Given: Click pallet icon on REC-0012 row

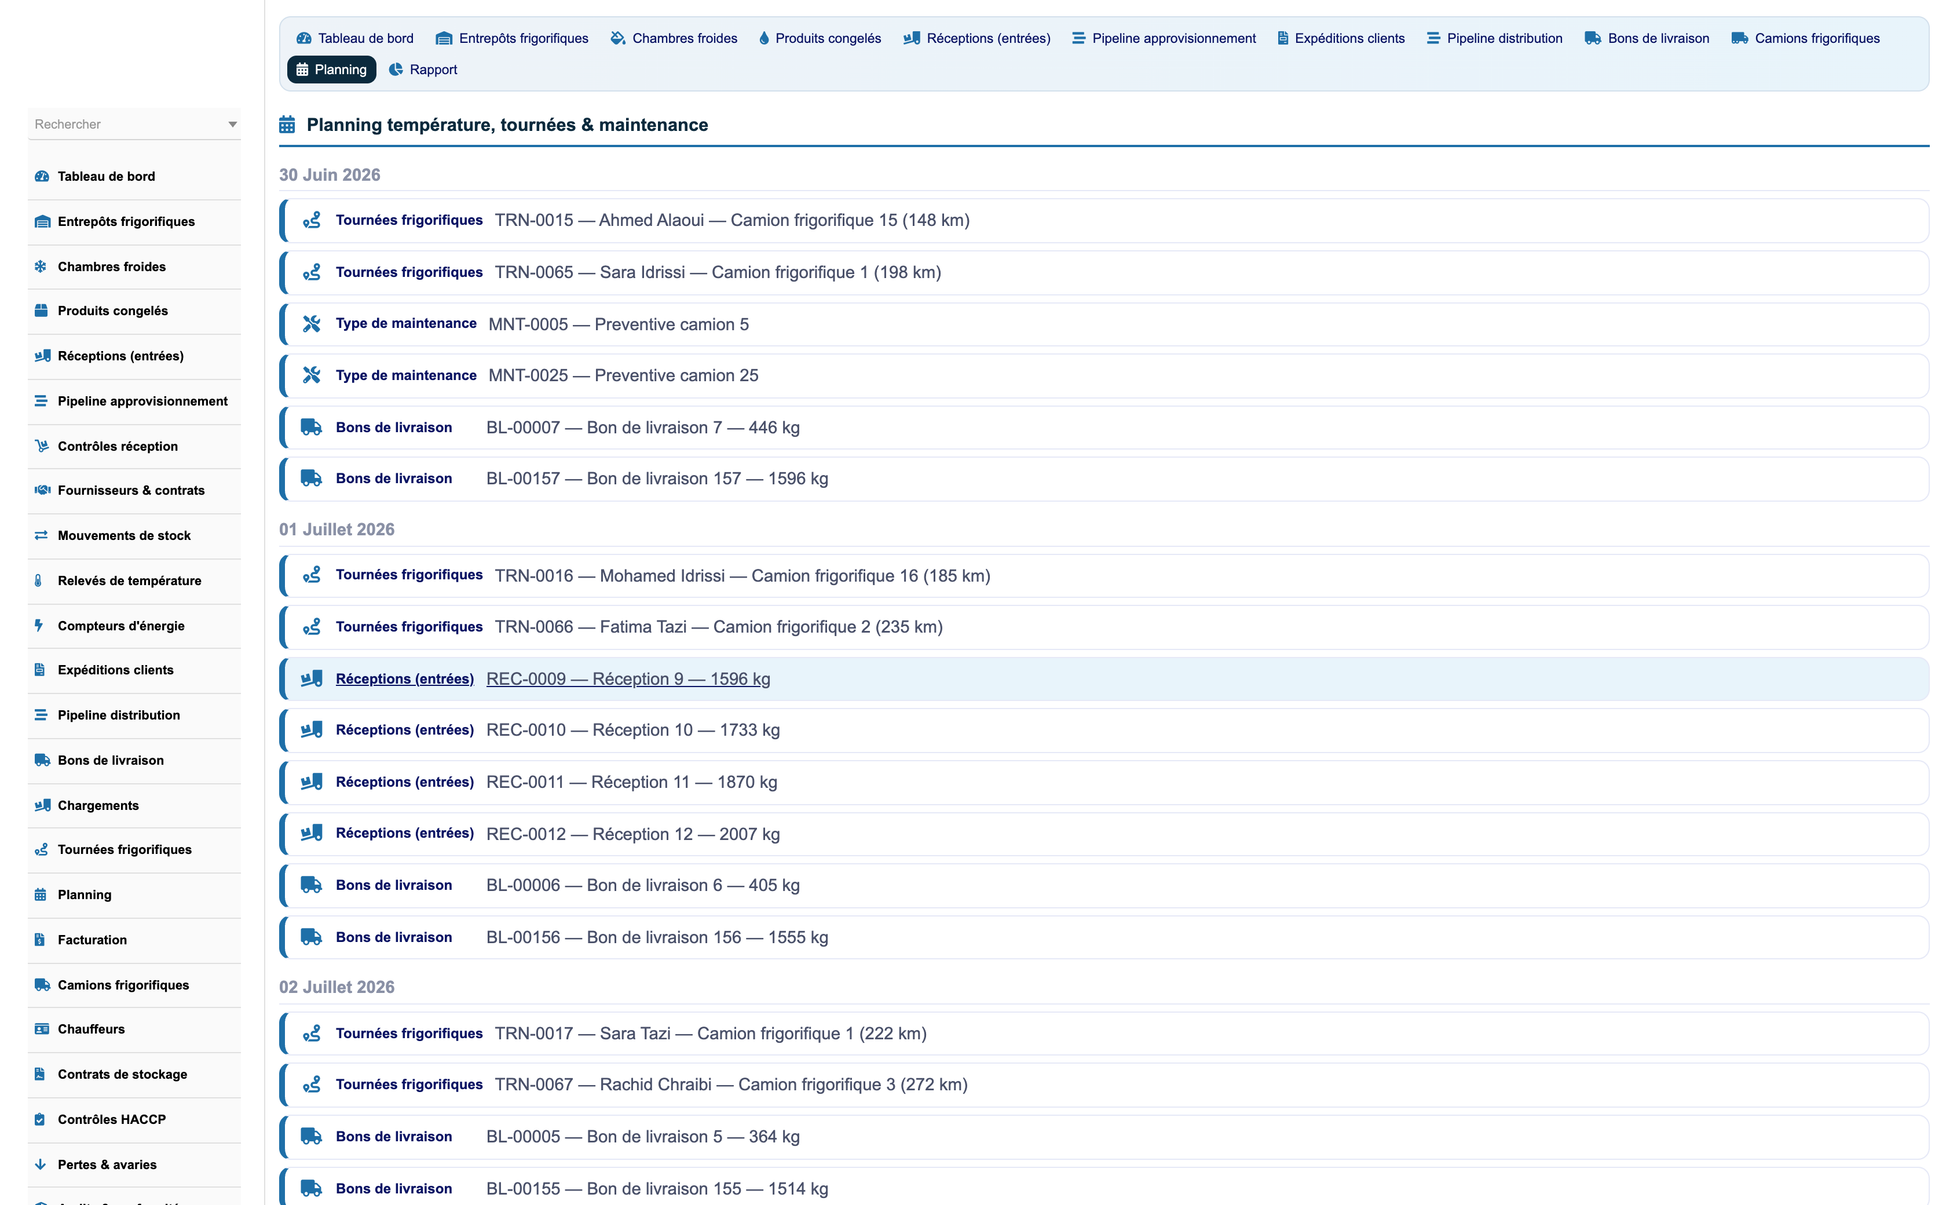Looking at the screenshot, I should (x=312, y=833).
